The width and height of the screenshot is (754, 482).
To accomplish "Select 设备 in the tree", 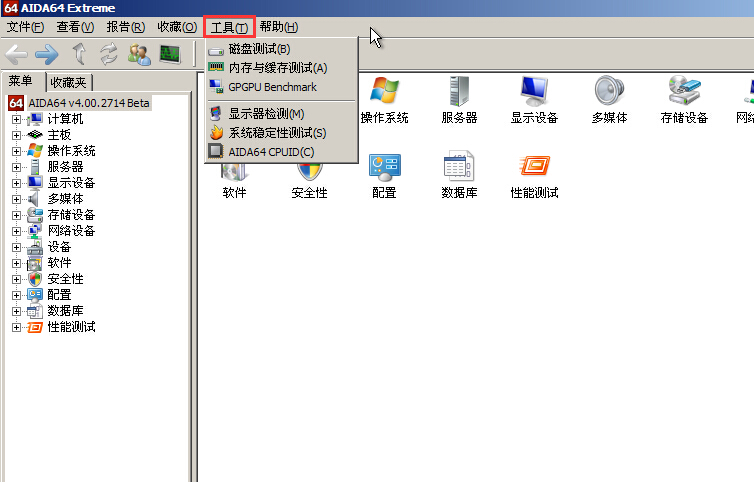I will pyautogui.click(x=59, y=247).
